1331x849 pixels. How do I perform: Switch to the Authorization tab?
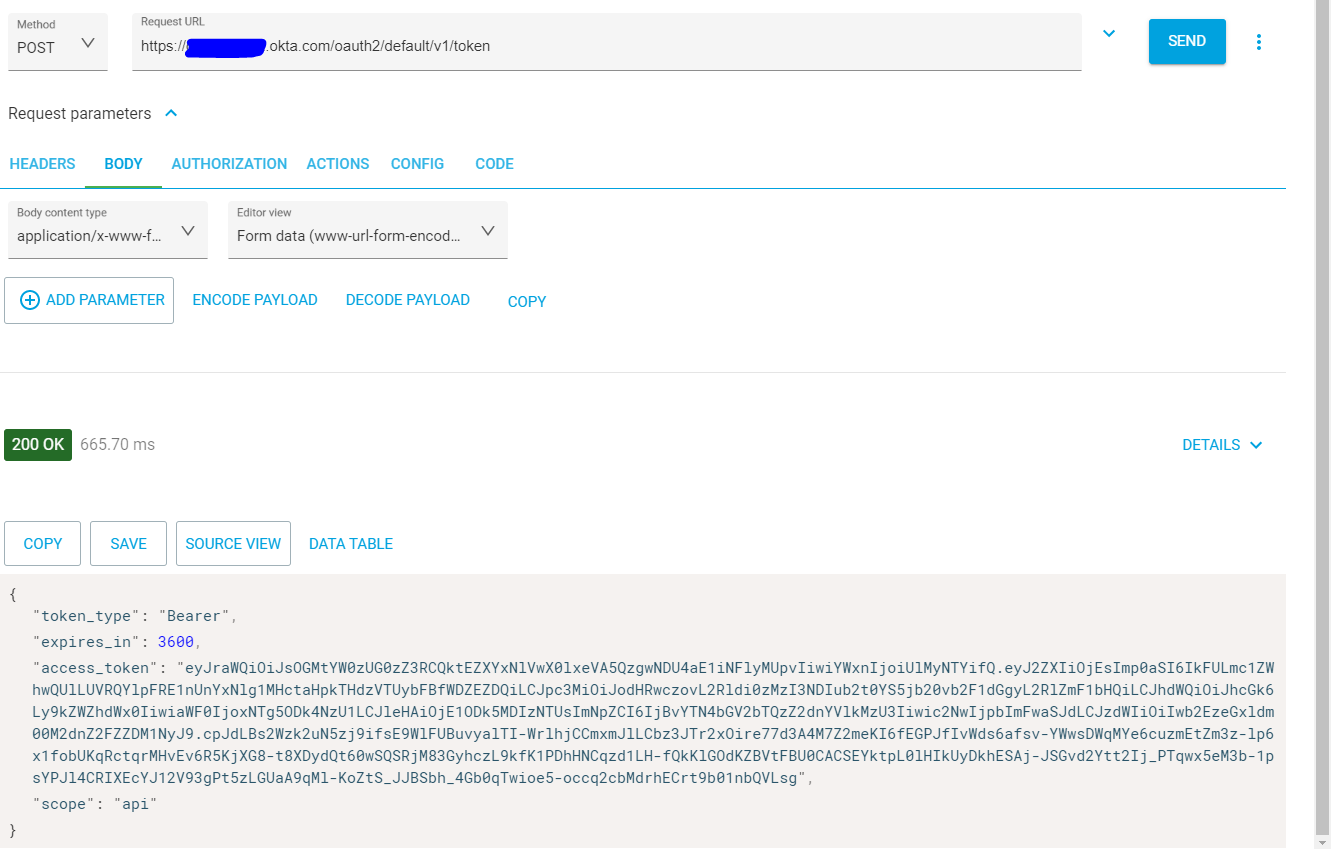pos(229,164)
